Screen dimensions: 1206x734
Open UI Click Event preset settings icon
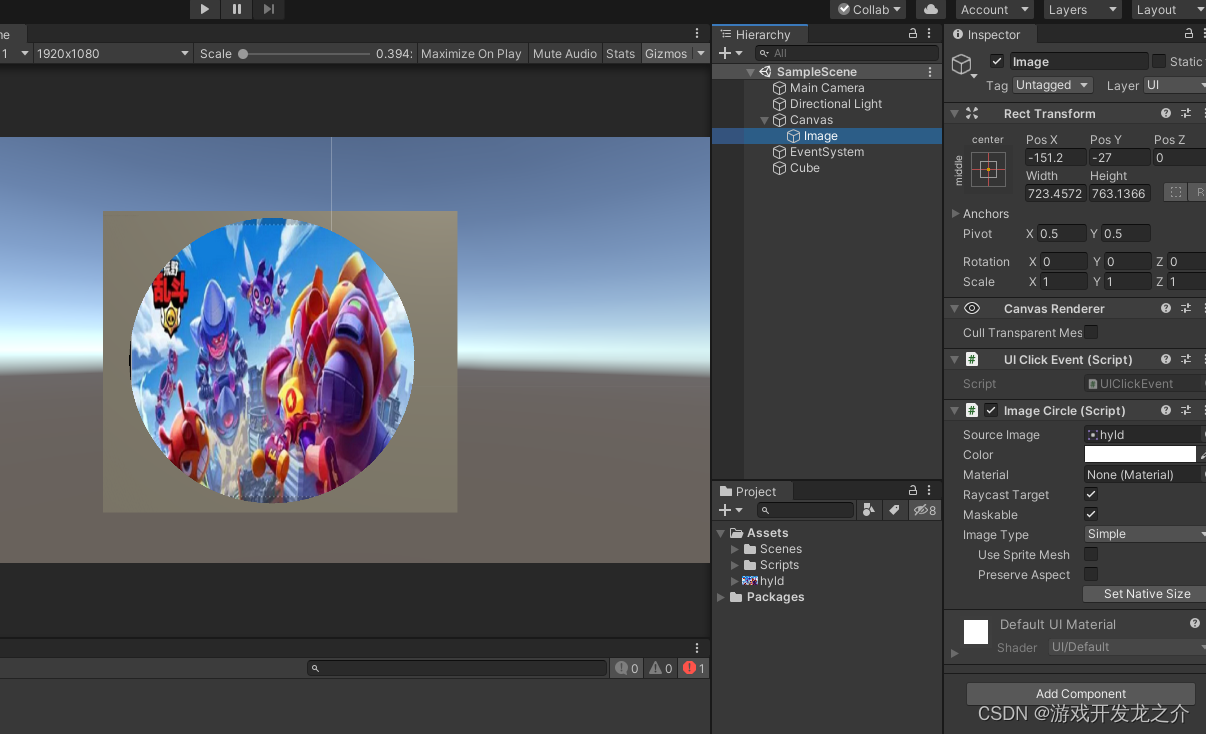1186,359
